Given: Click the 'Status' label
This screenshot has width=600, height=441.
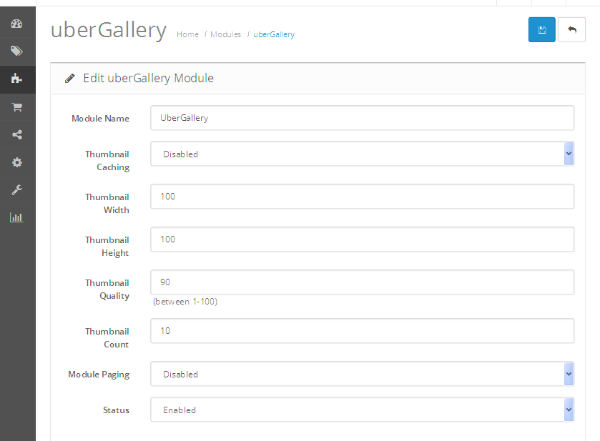Looking at the screenshot, I should [x=116, y=410].
